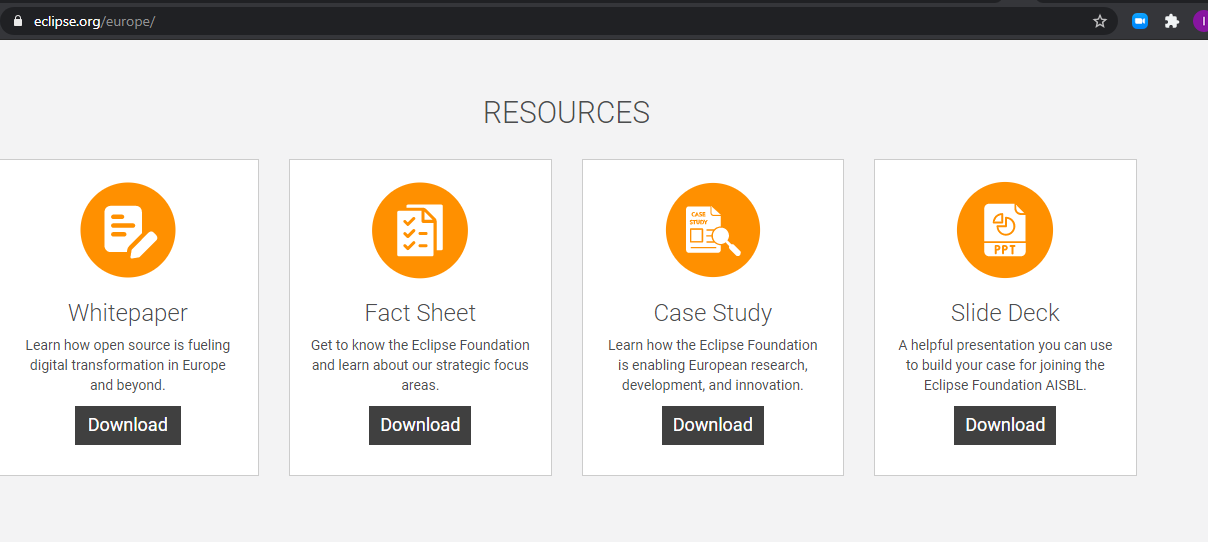View site info via the lock icon
This screenshot has height=542, width=1208.
pyautogui.click(x=17, y=21)
